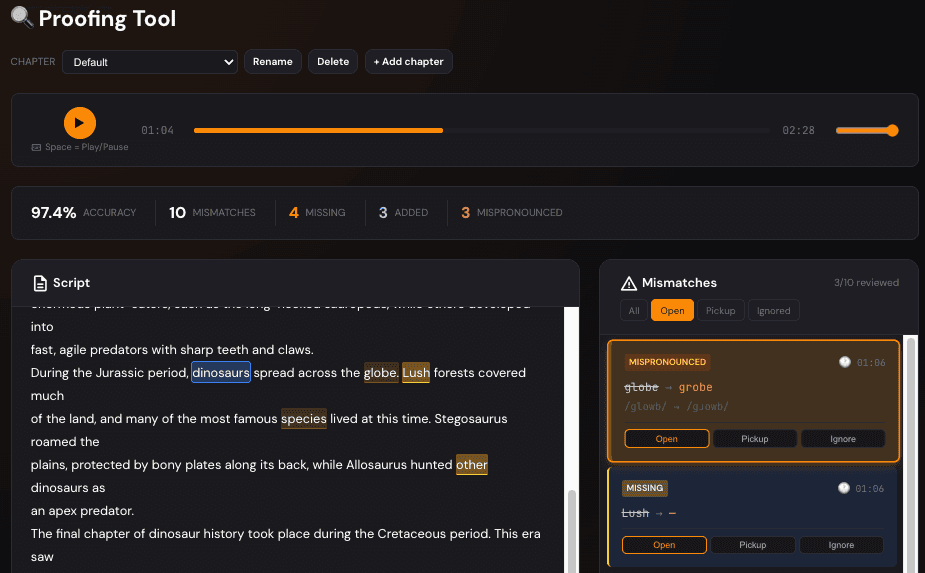Mark the missing Lush mismatch as Pickup
This screenshot has height=573, width=925.
[x=753, y=545]
